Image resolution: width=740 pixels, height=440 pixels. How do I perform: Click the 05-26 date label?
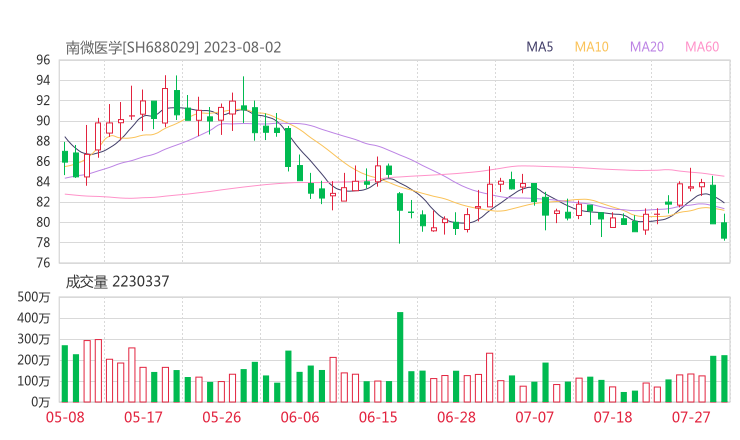pyautogui.click(x=221, y=417)
